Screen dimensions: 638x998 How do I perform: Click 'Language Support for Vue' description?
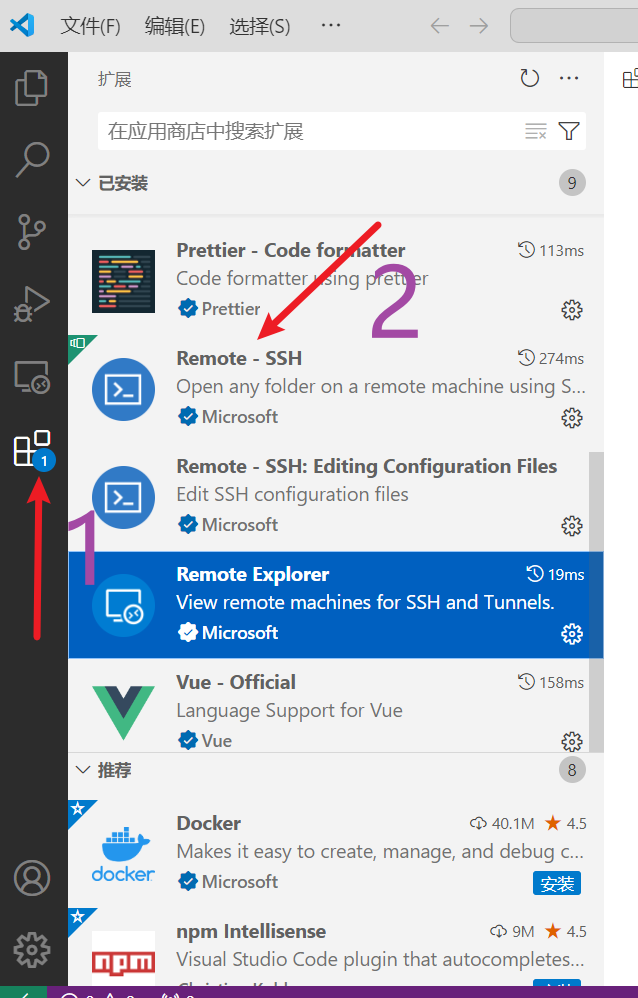click(x=289, y=710)
